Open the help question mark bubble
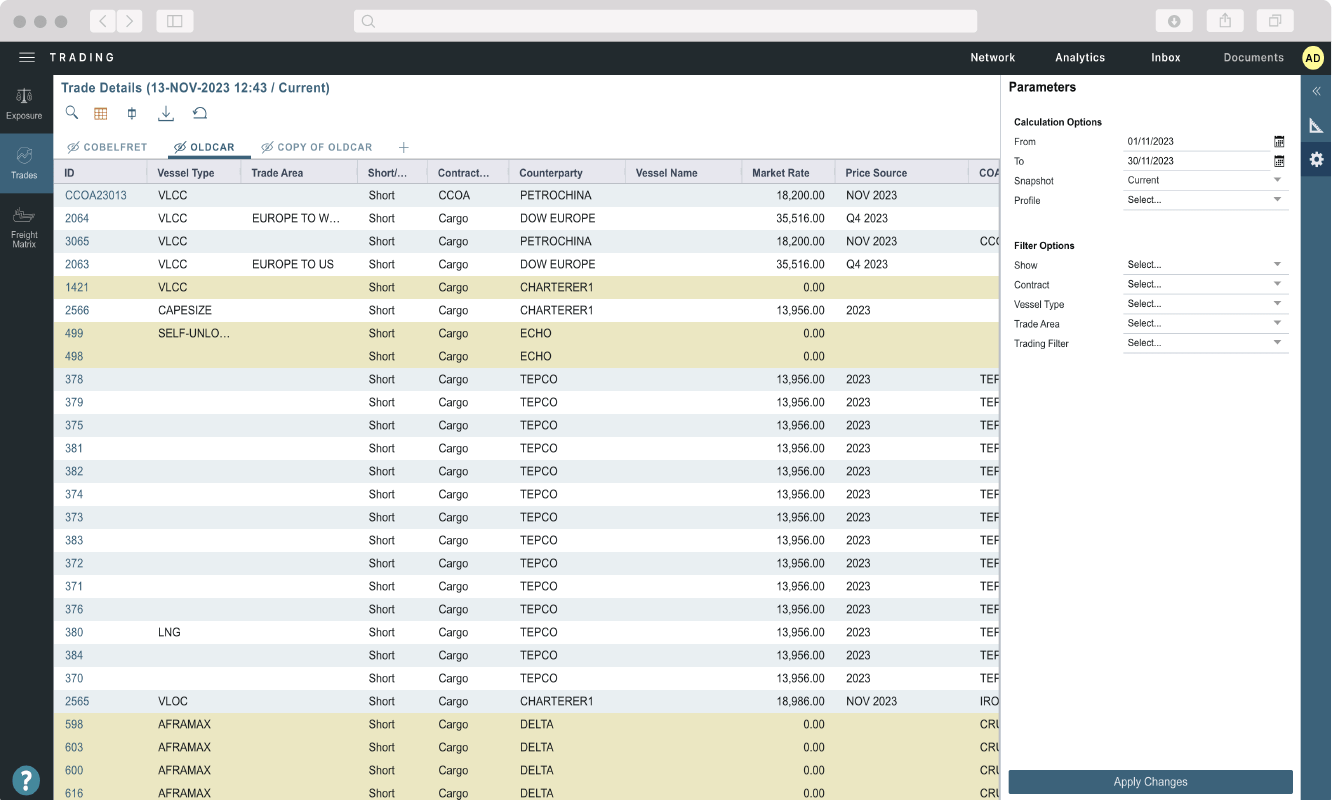The image size is (1332, 800). click(26, 780)
